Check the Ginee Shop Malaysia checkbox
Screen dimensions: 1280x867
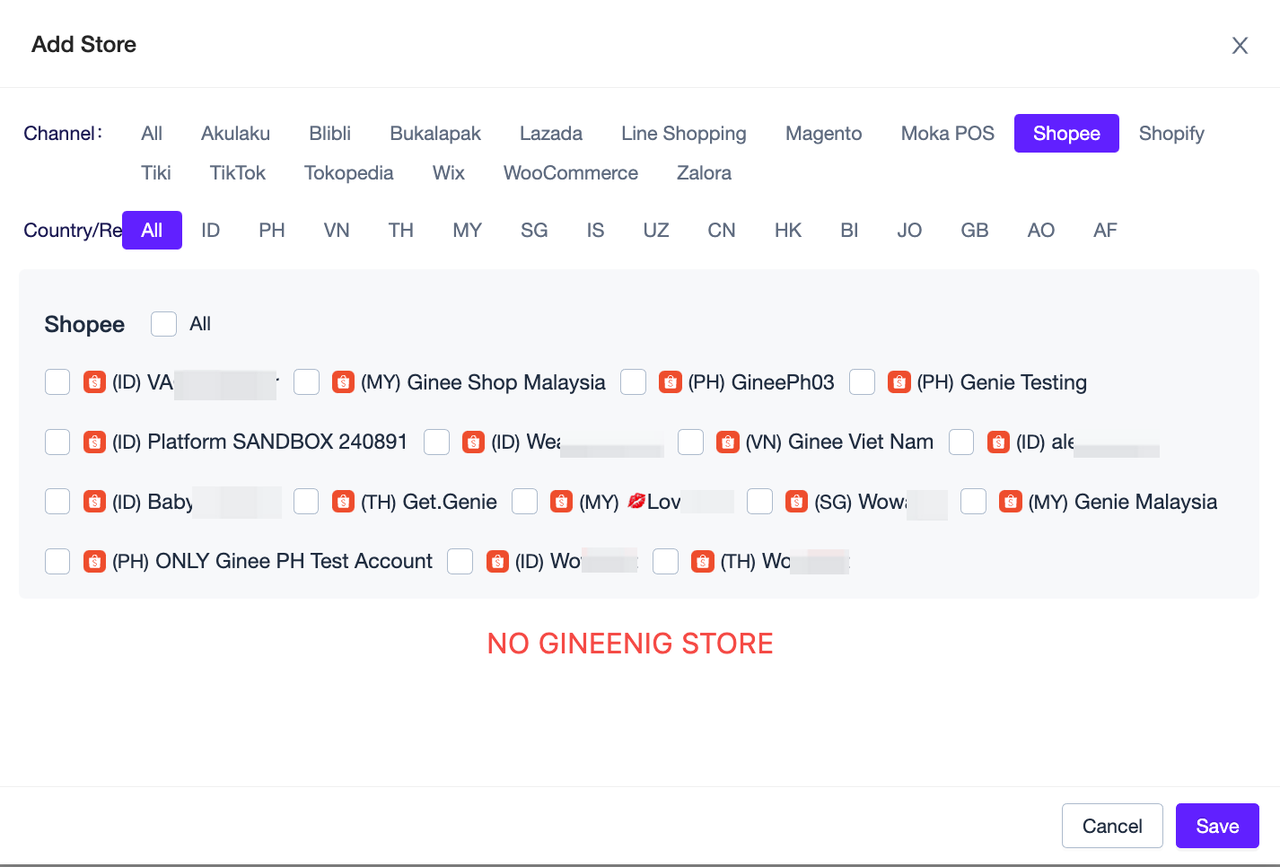tap(306, 382)
